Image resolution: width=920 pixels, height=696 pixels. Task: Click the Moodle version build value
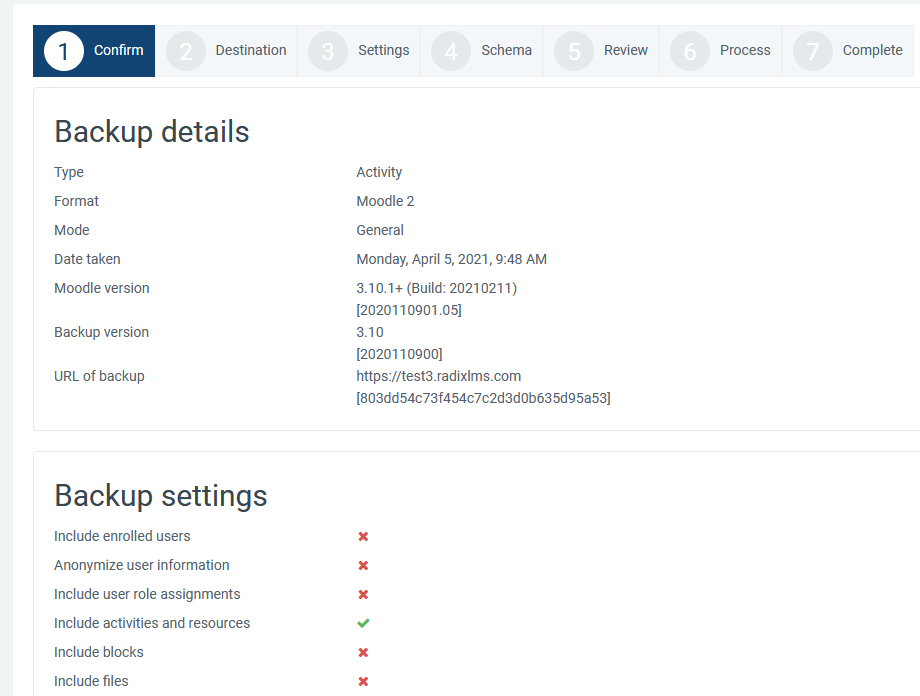click(436, 288)
